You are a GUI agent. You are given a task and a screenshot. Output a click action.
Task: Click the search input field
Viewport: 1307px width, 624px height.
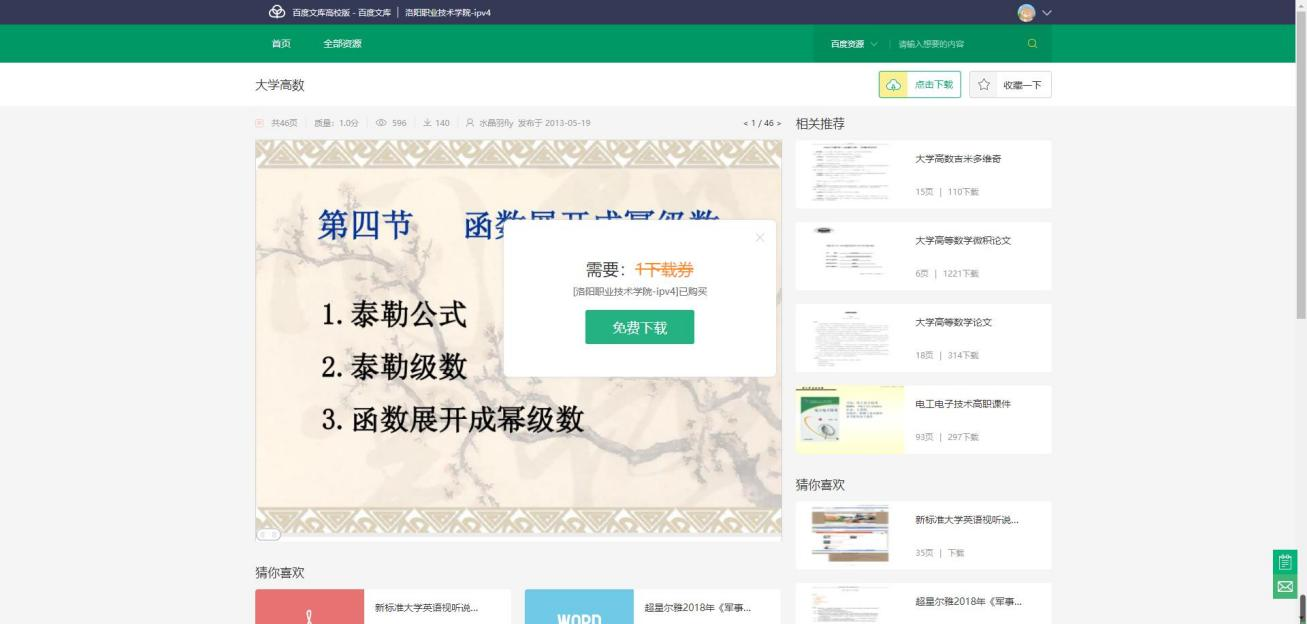point(955,44)
